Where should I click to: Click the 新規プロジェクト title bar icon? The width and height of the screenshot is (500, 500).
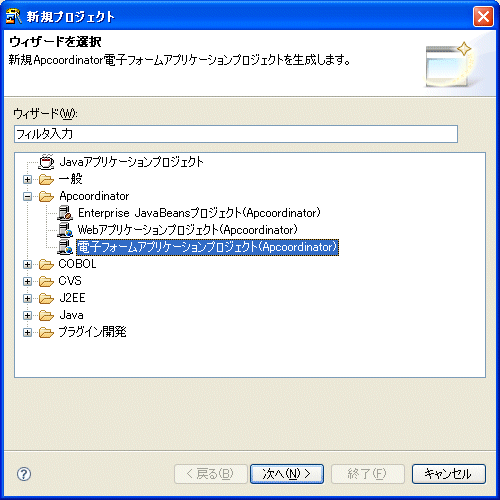point(14,16)
